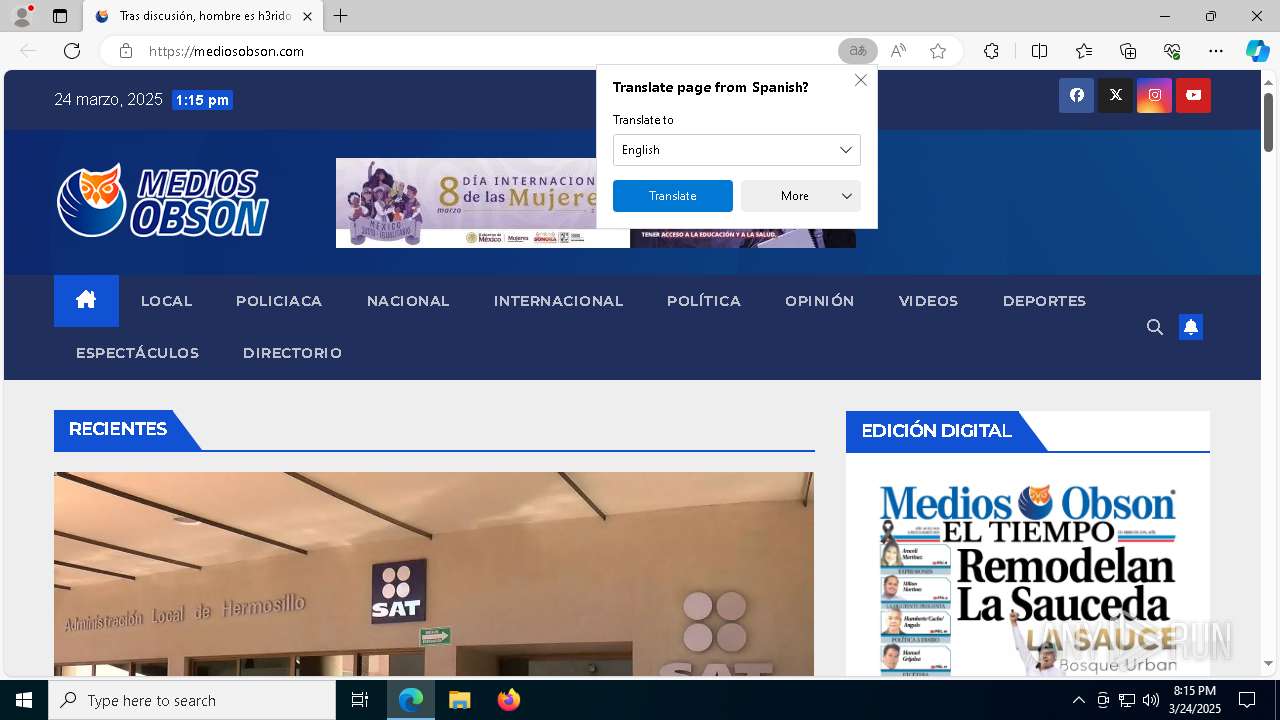The width and height of the screenshot is (1280, 720).
Task: Open the Favorites list
Action: 1084,51
